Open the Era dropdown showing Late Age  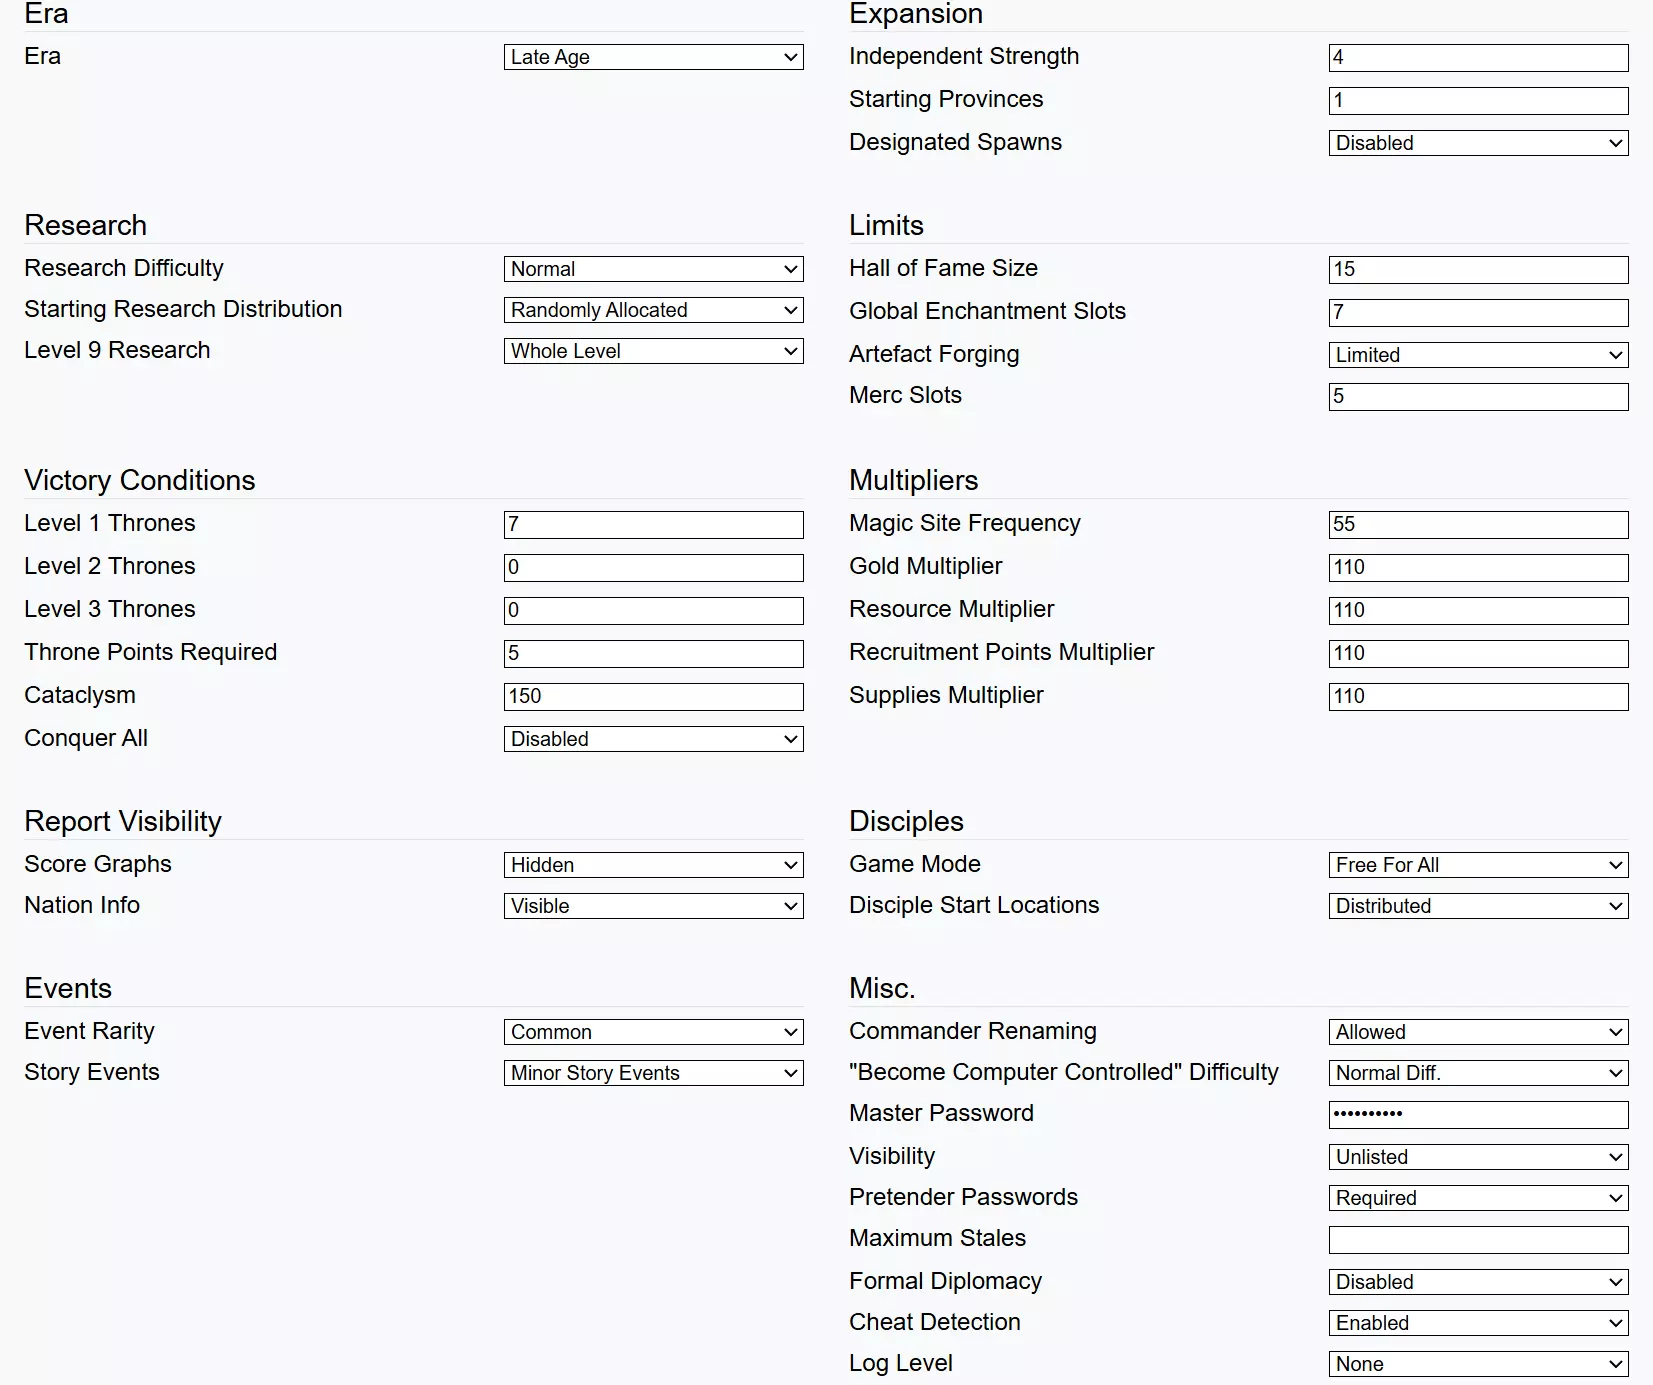pos(653,57)
